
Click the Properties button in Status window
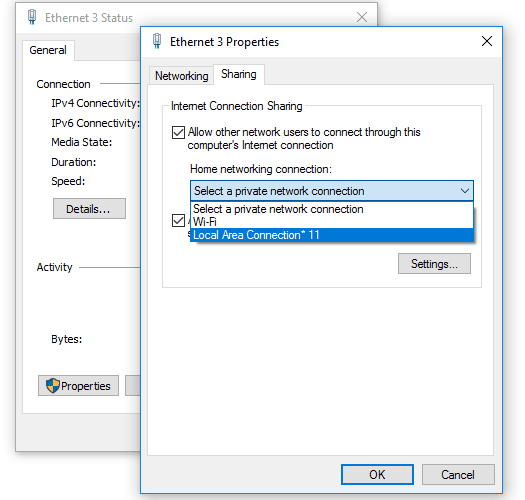coord(78,385)
